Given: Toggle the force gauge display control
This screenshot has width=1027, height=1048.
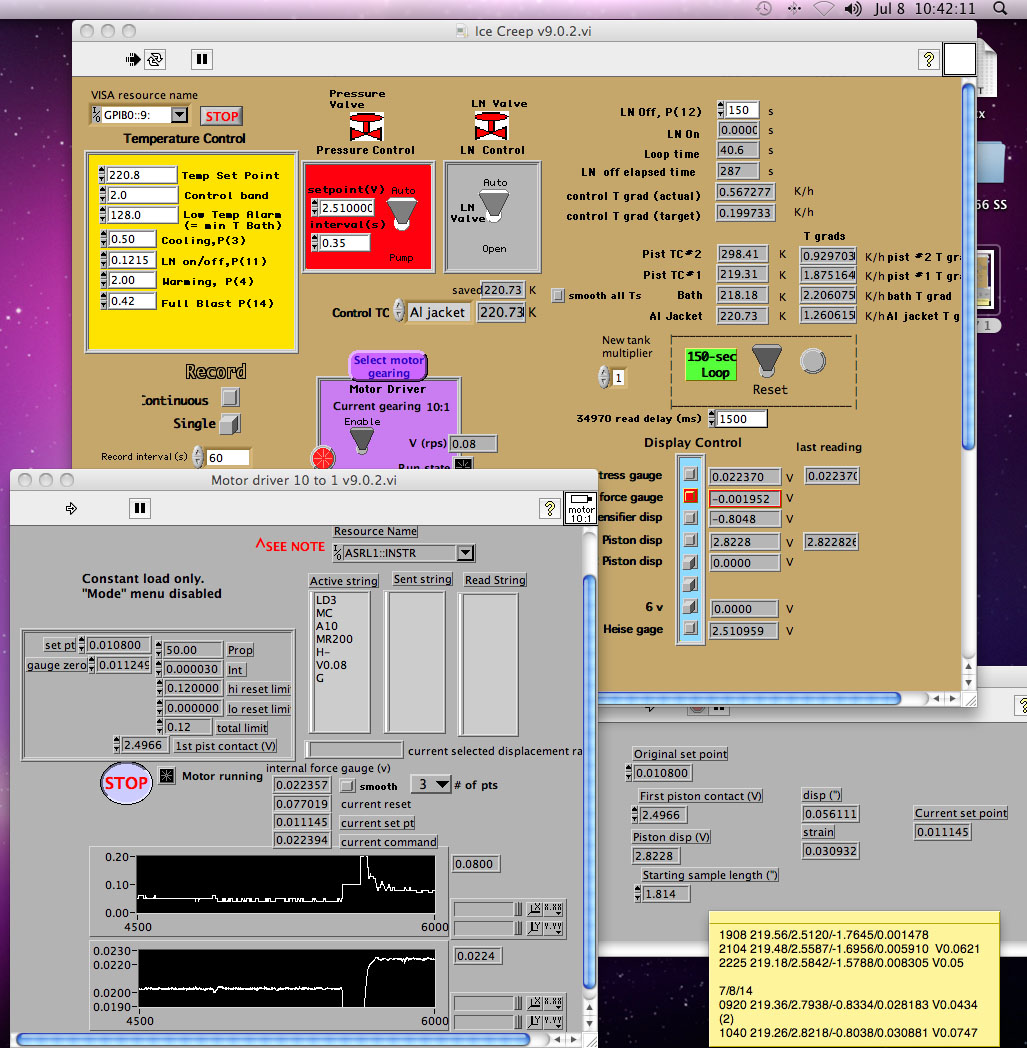Looking at the screenshot, I should (690, 497).
